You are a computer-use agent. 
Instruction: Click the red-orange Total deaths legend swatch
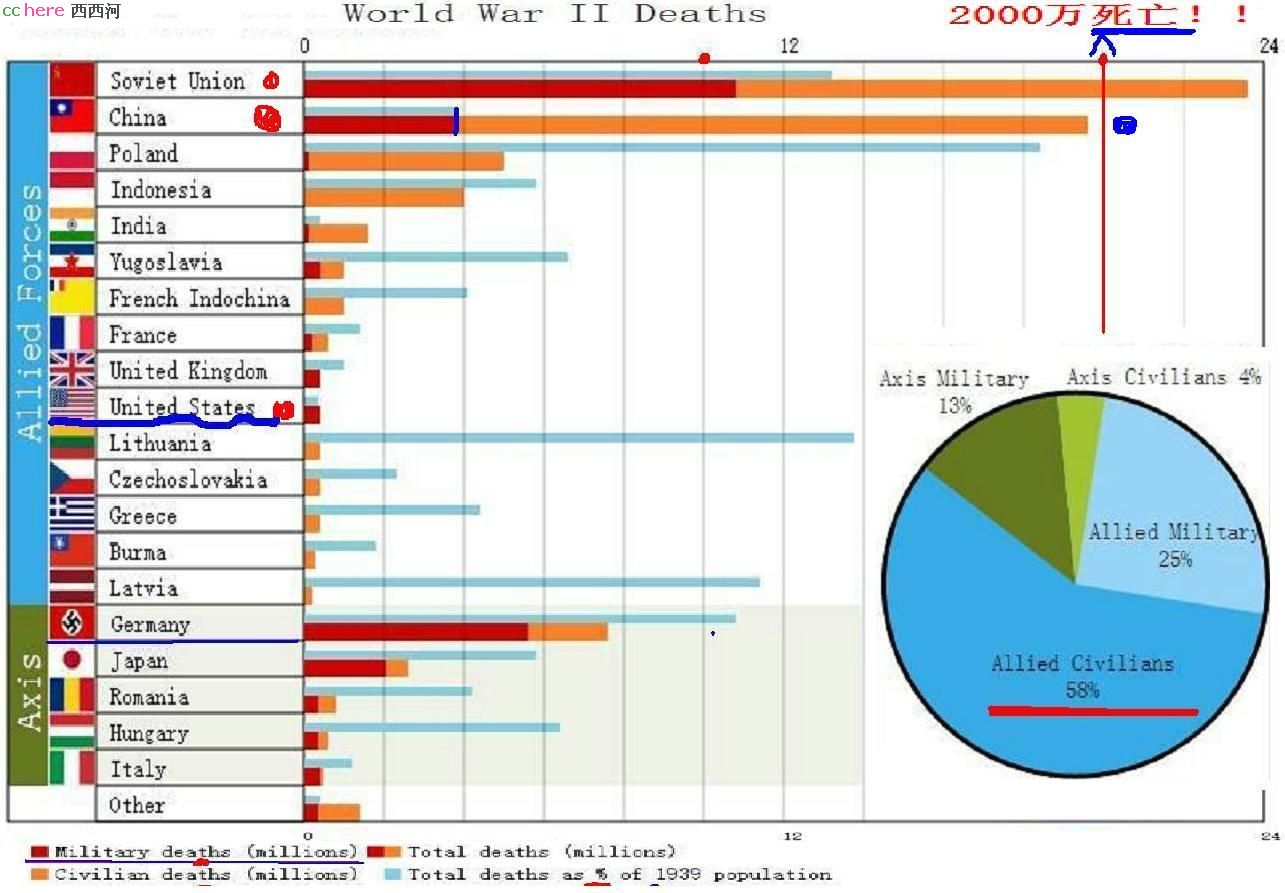(x=385, y=852)
